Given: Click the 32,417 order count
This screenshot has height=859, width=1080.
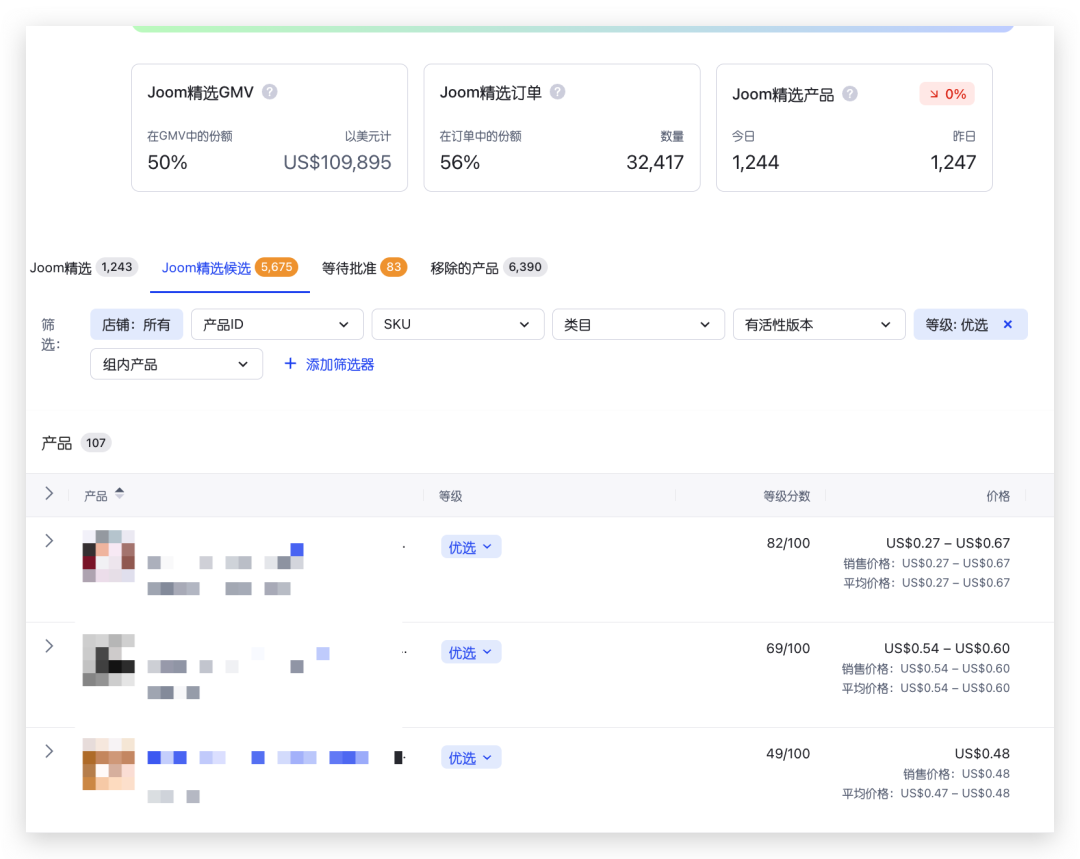Looking at the screenshot, I should coord(654,163).
